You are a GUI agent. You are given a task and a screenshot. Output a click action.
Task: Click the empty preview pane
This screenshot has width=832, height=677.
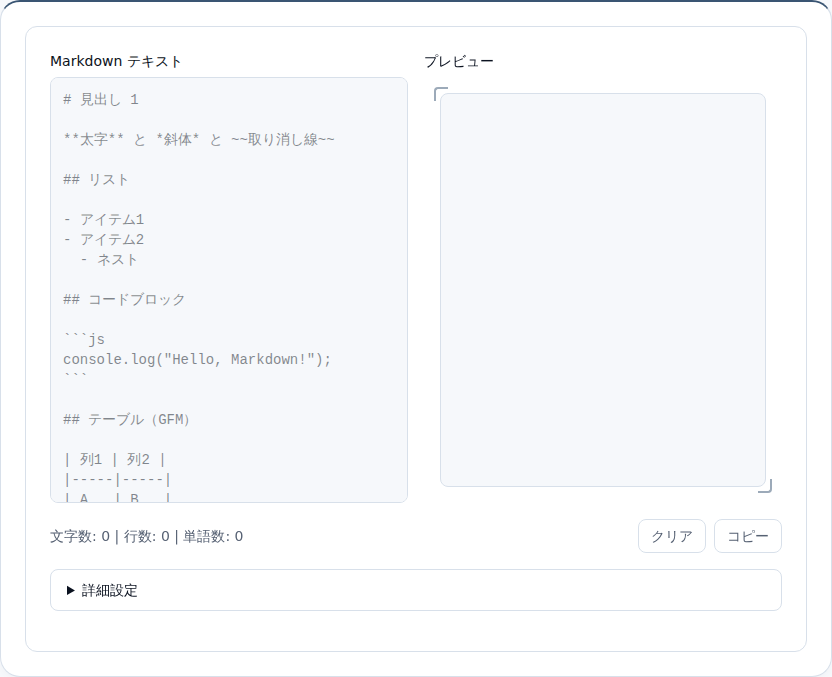(603, 290)
